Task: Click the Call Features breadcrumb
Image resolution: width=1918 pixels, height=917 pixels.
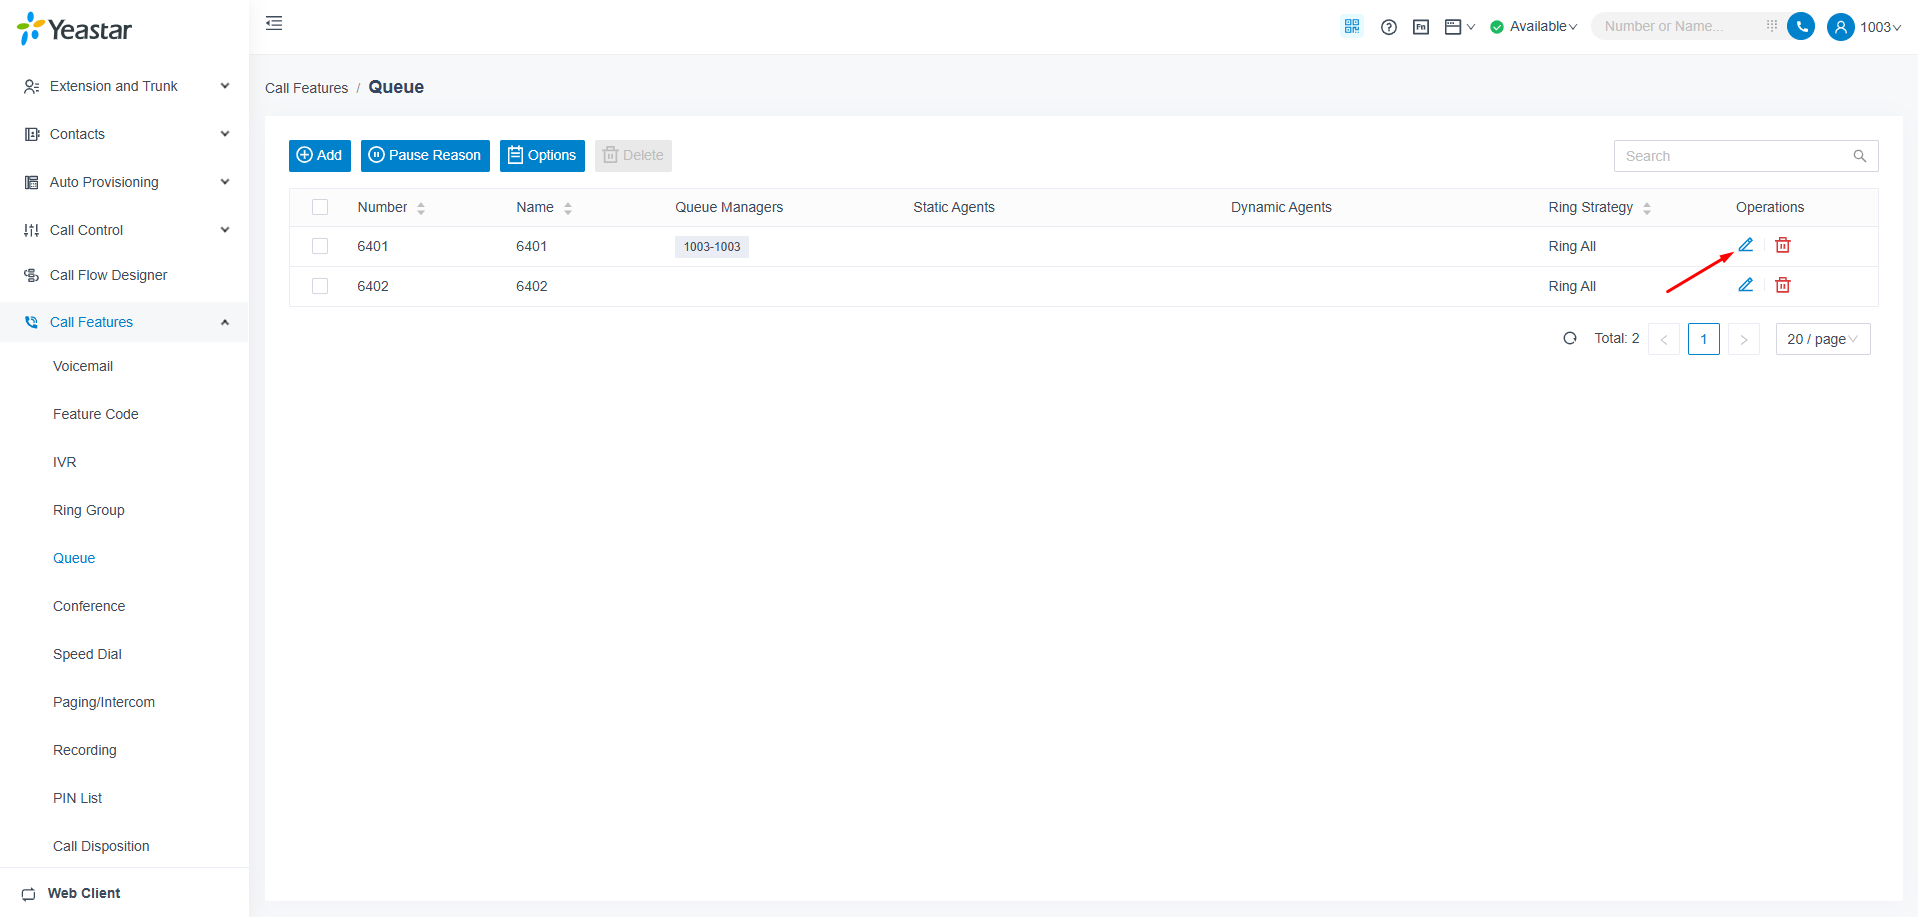Action: pyautogui.click(x=306, y=88)
